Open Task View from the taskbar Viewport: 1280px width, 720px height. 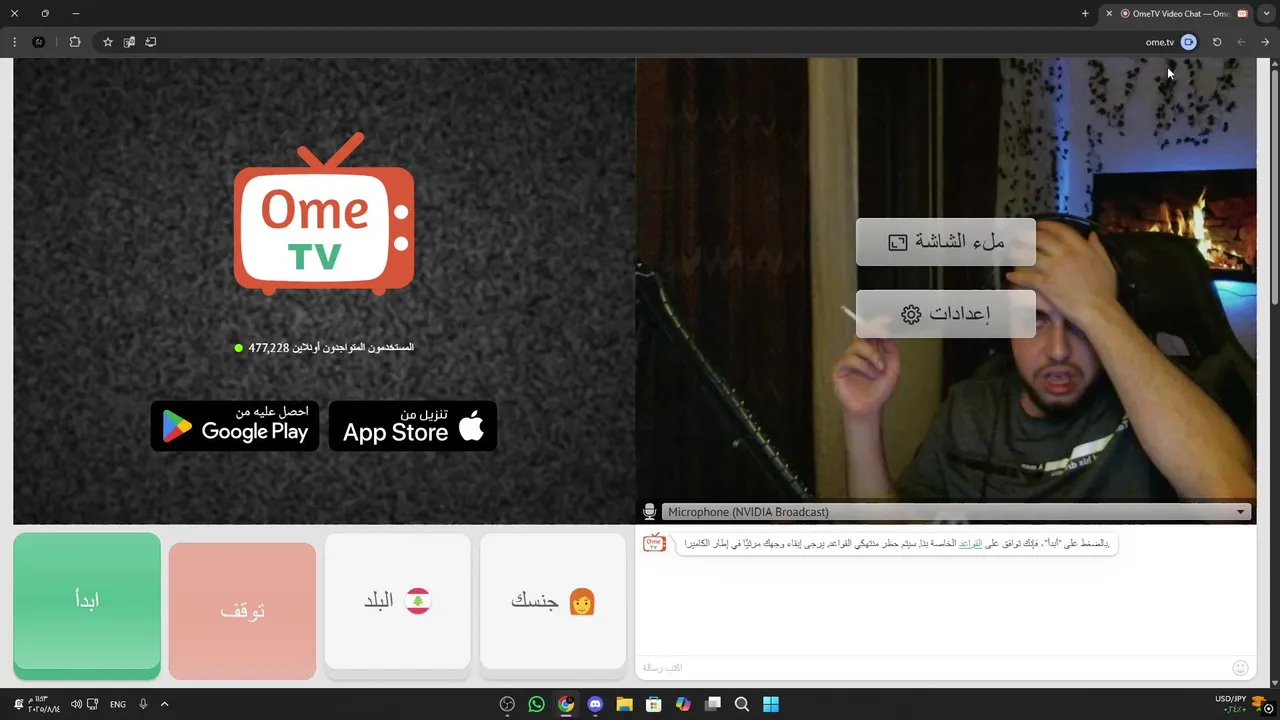(x=713, y=704)
